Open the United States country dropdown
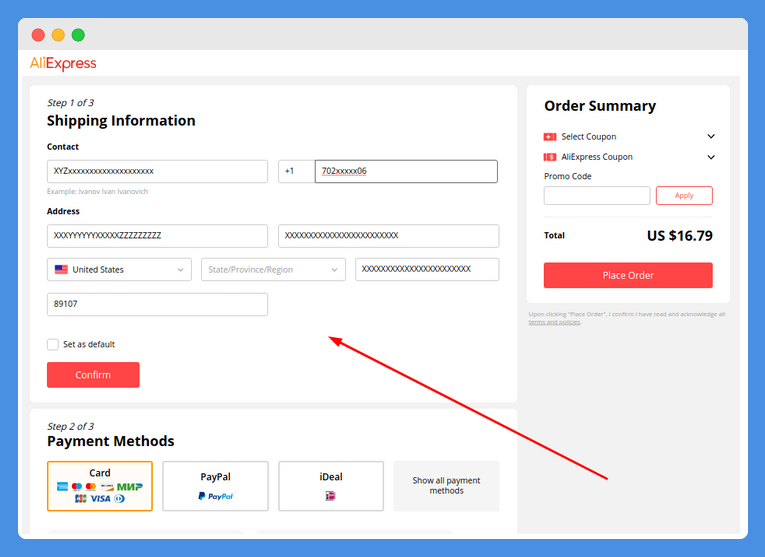Viewport: 765px width, 557px height. tap(119, 270)
